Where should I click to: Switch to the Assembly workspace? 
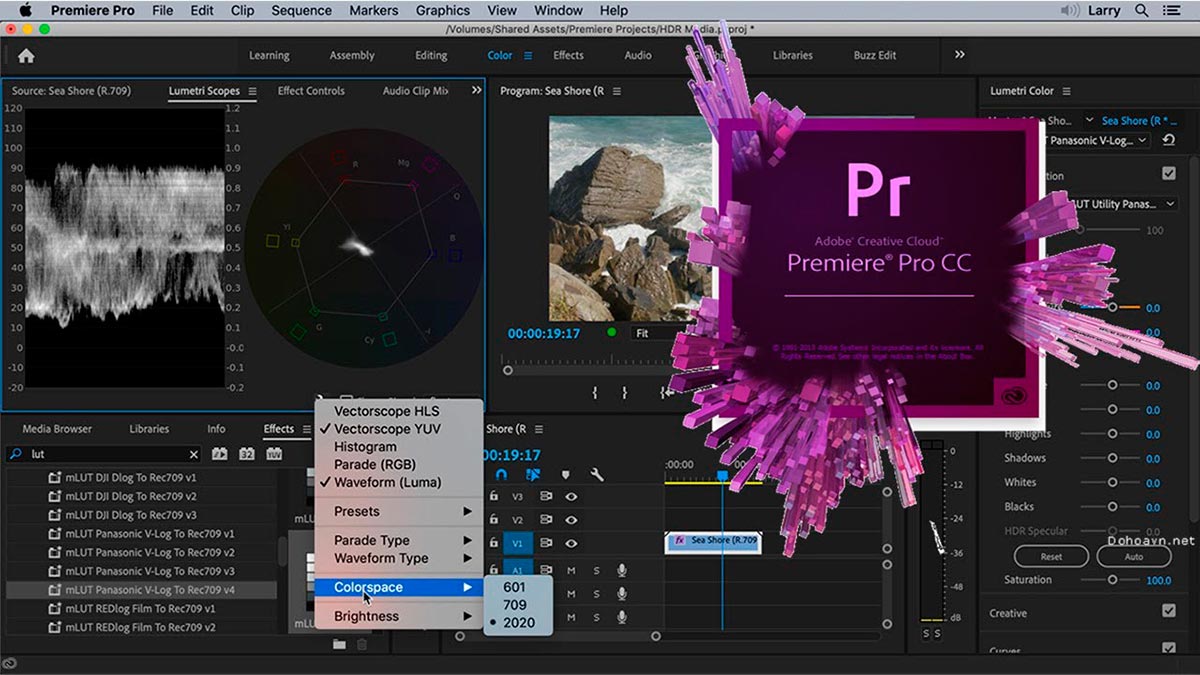pyautogui.click(x=352, y=56)
